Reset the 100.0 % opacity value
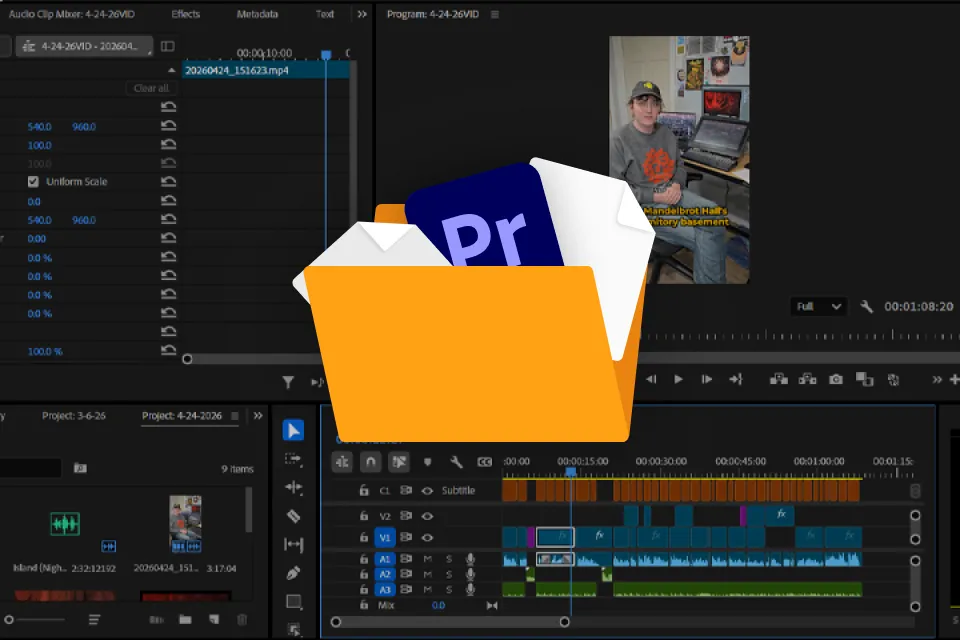 (x=168, y=351)
